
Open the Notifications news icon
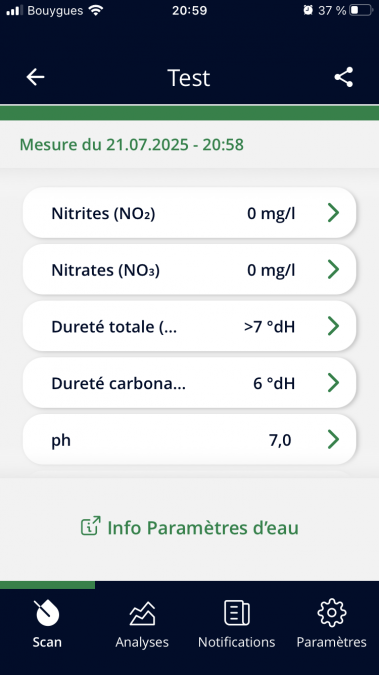(236, 613)
